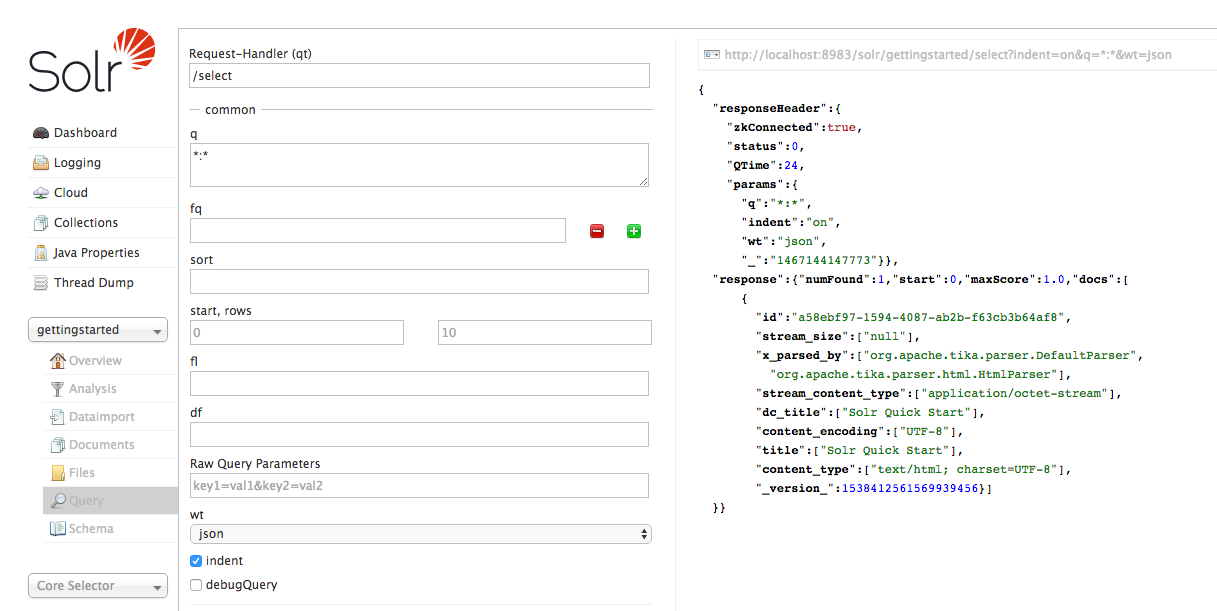1217x611 pixels.
Task: Uncheck the indent checkbox
Action: [x=196, y=561]
